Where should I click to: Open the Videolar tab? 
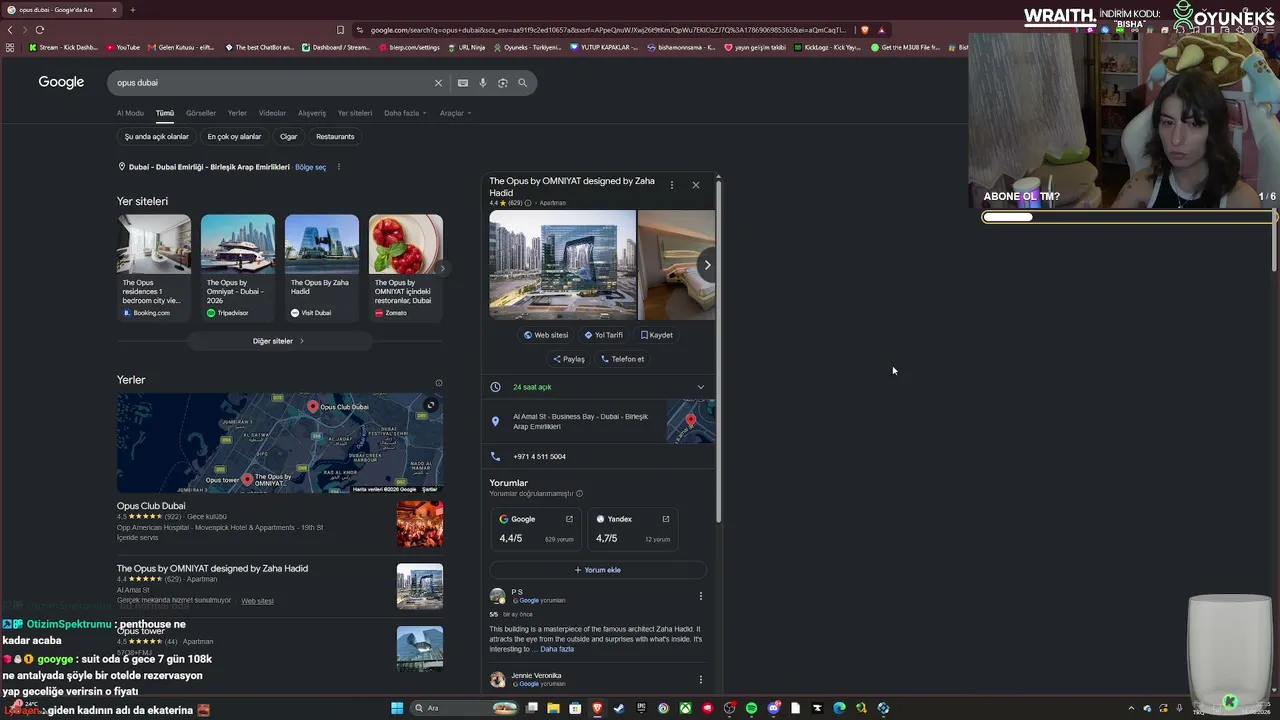(272, 113)
